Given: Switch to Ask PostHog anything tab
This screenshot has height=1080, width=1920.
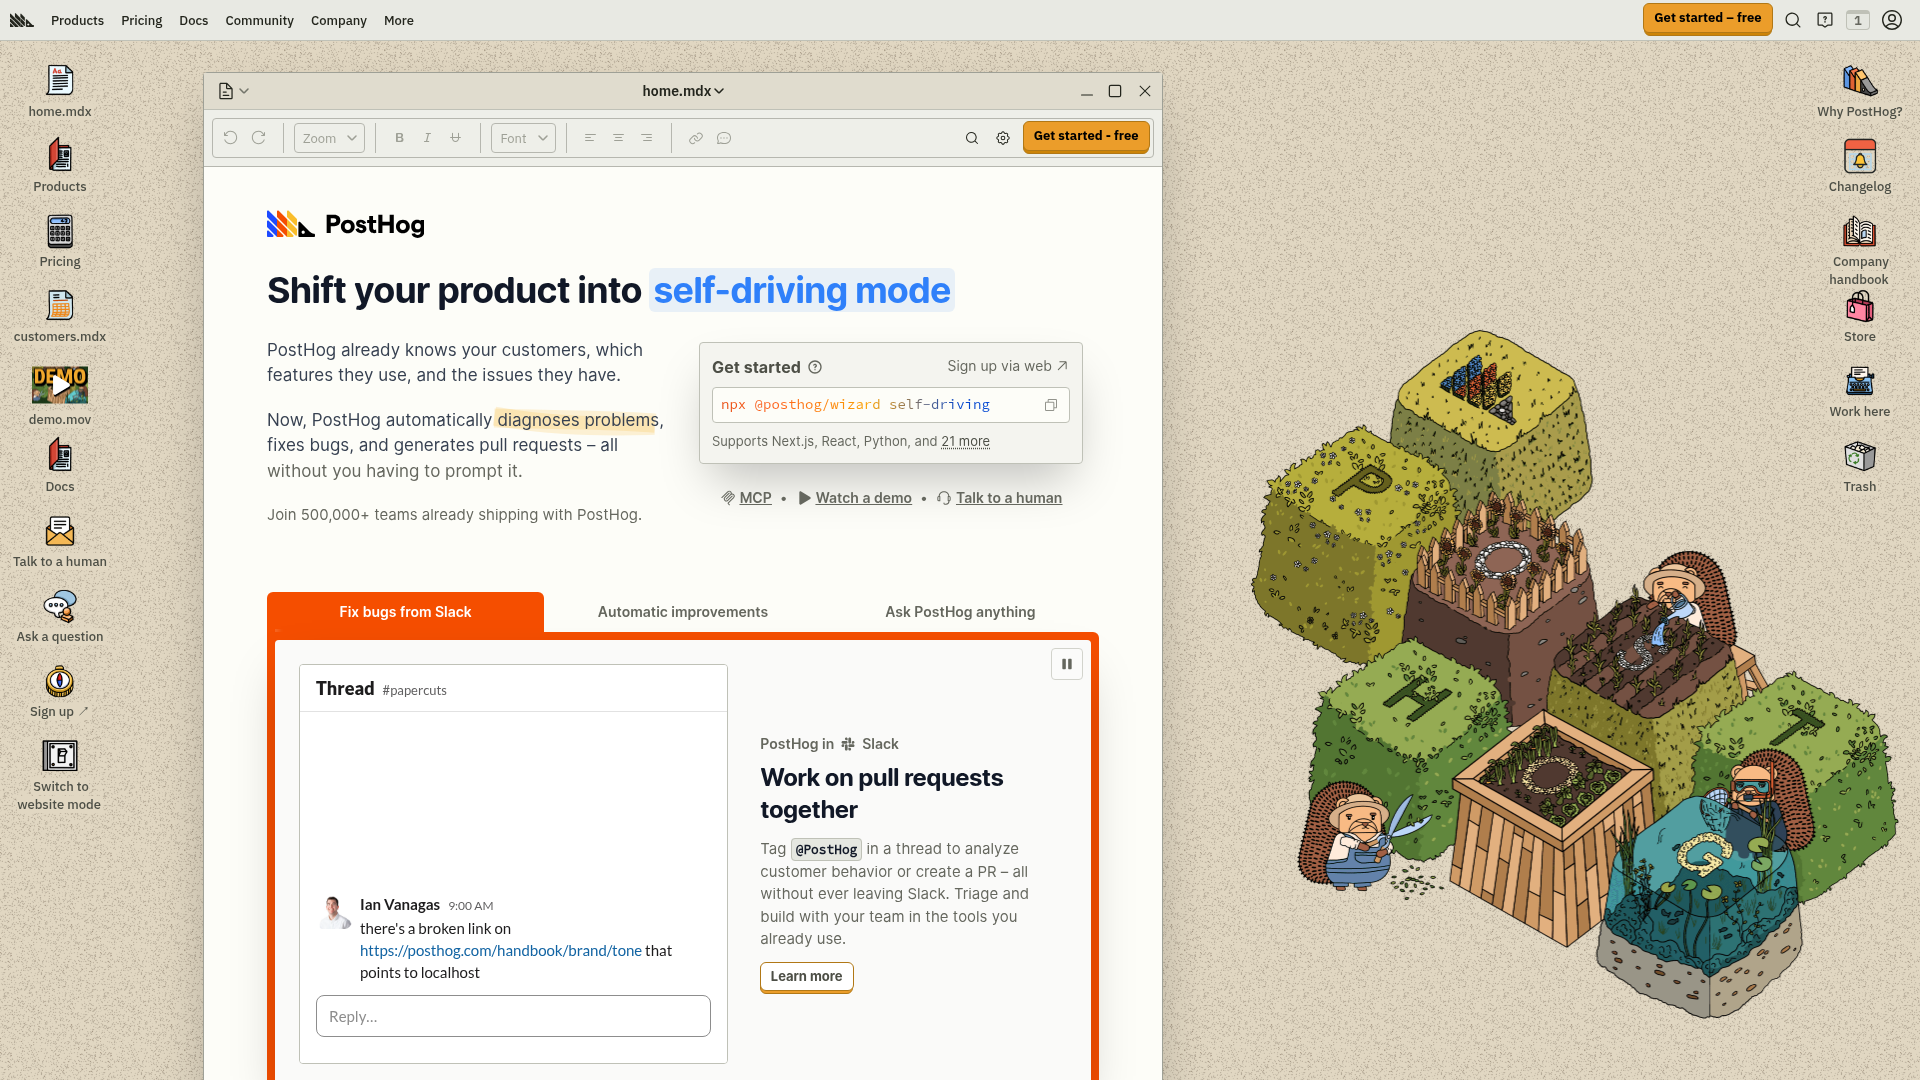Looking at the screenshot, I should (x=960, y=612).
